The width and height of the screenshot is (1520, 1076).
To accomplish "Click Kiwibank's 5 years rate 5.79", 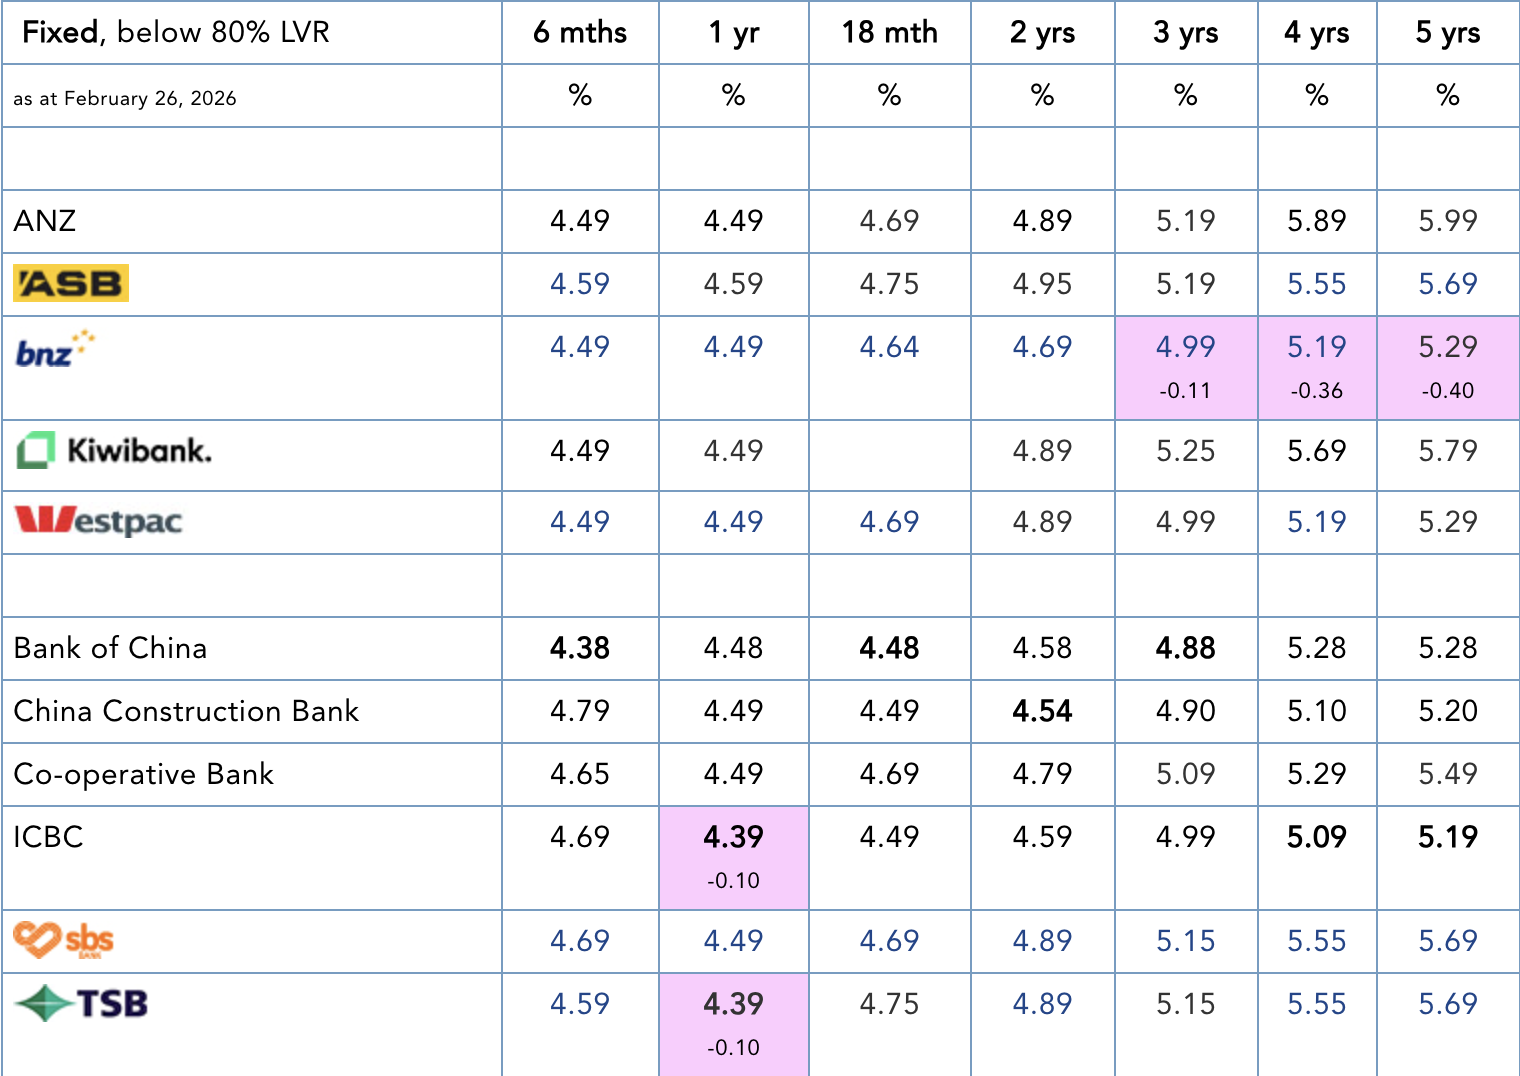I will coord(1448,451).
